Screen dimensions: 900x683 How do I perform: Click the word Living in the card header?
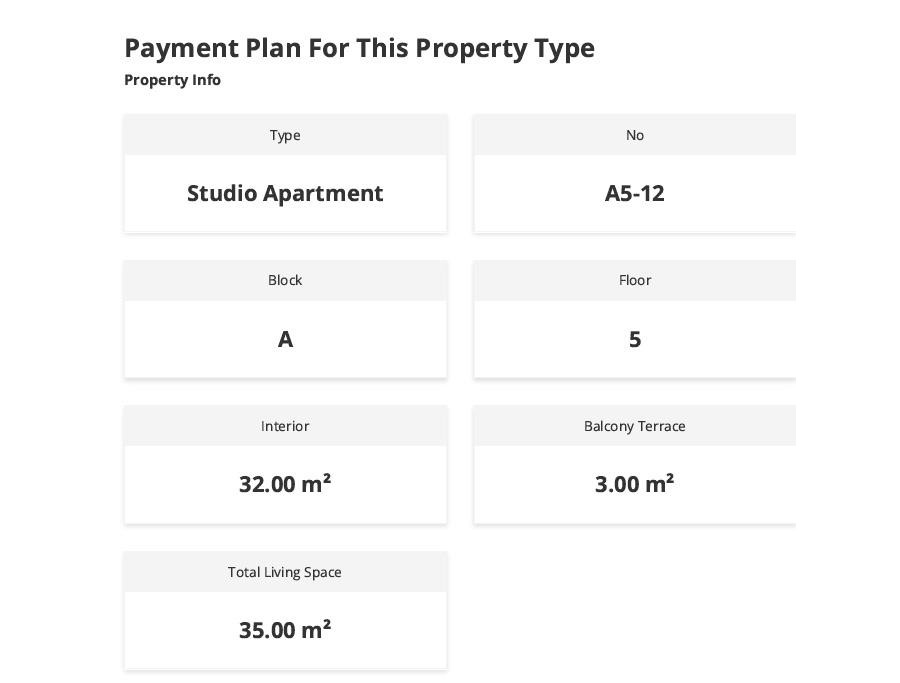282,572
